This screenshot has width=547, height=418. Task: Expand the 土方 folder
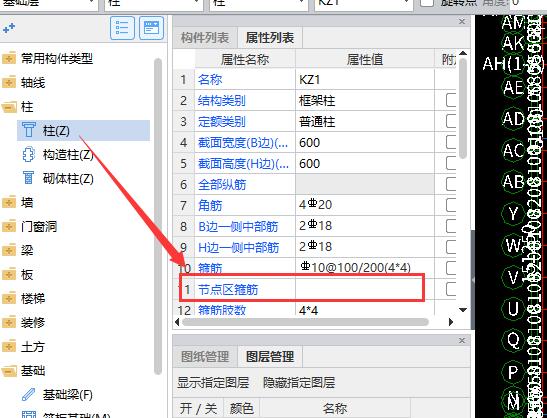[9, 347]
